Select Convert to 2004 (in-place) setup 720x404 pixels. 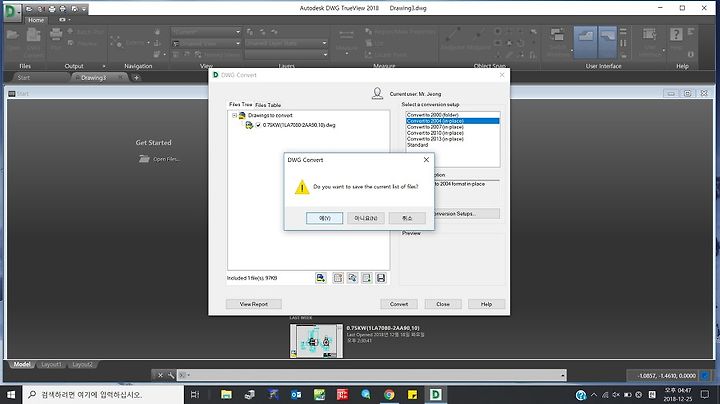click(452, 121)
